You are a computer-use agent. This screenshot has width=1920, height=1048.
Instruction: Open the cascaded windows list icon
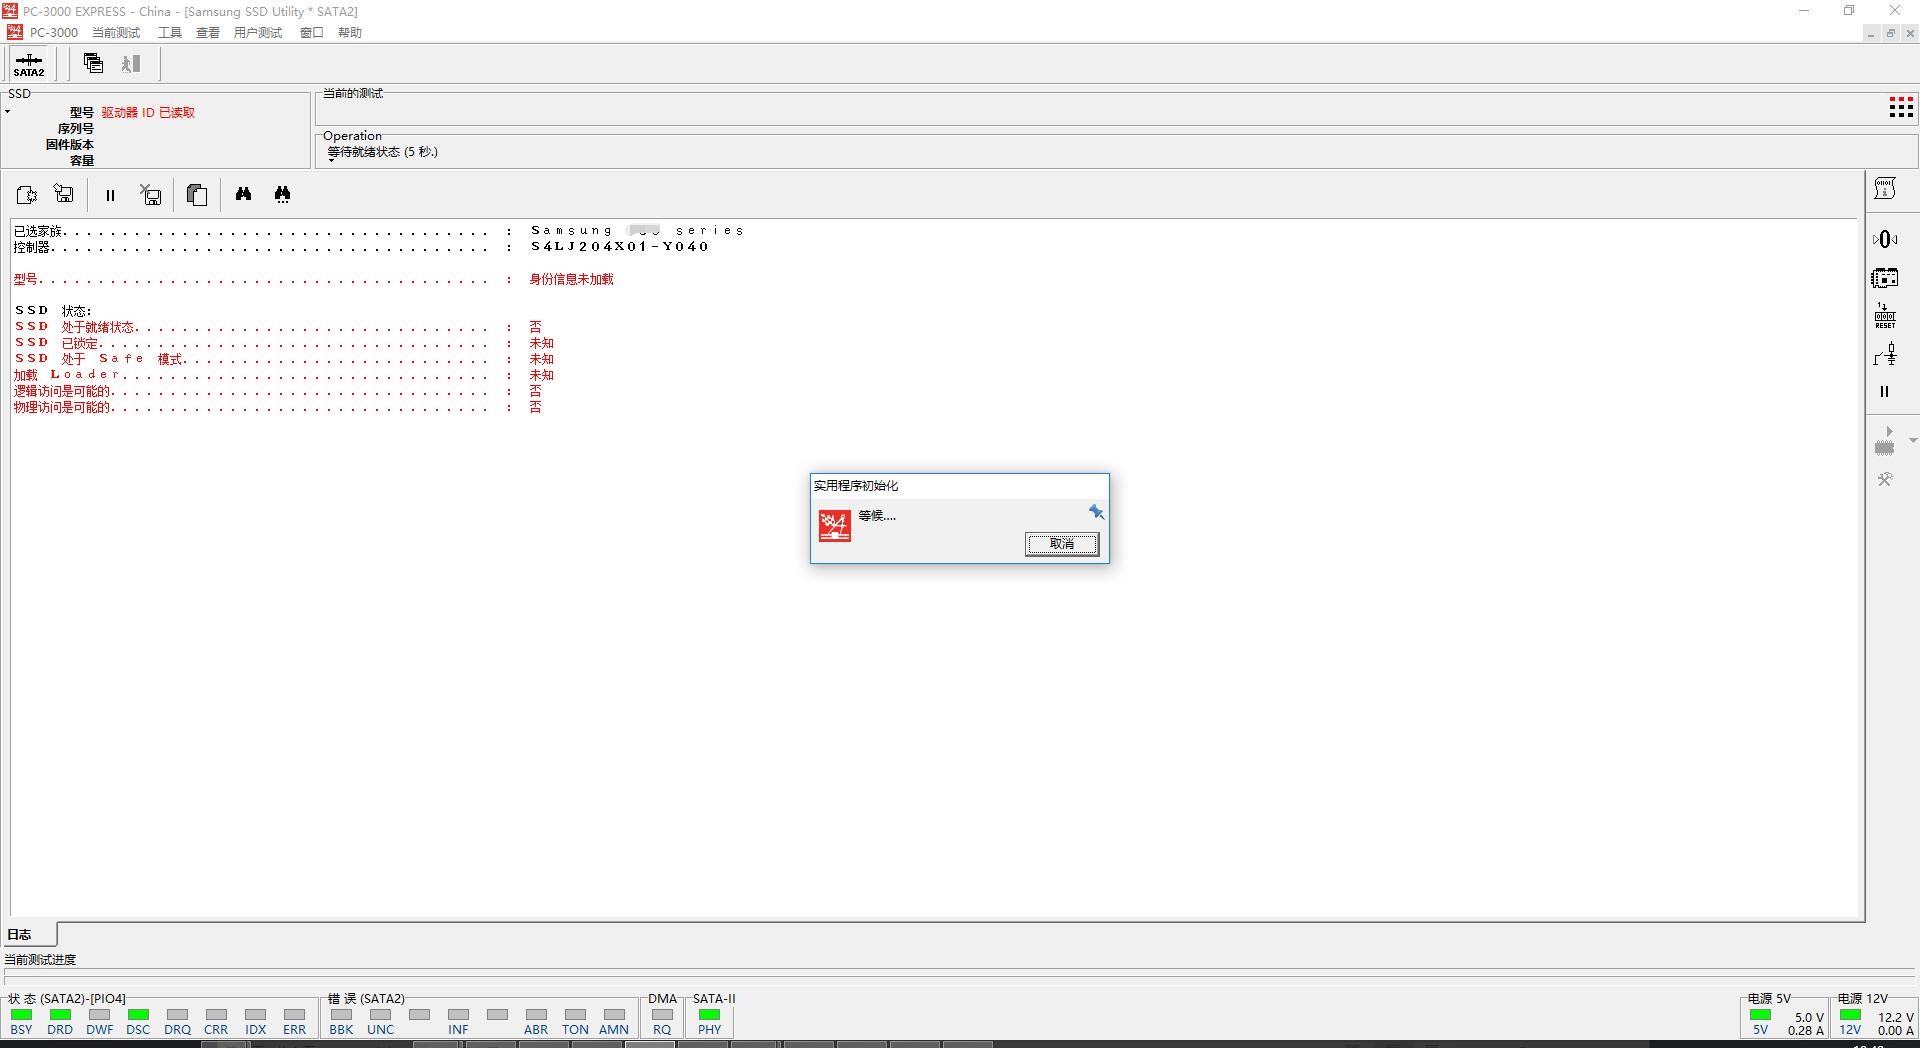coord(93,63)
